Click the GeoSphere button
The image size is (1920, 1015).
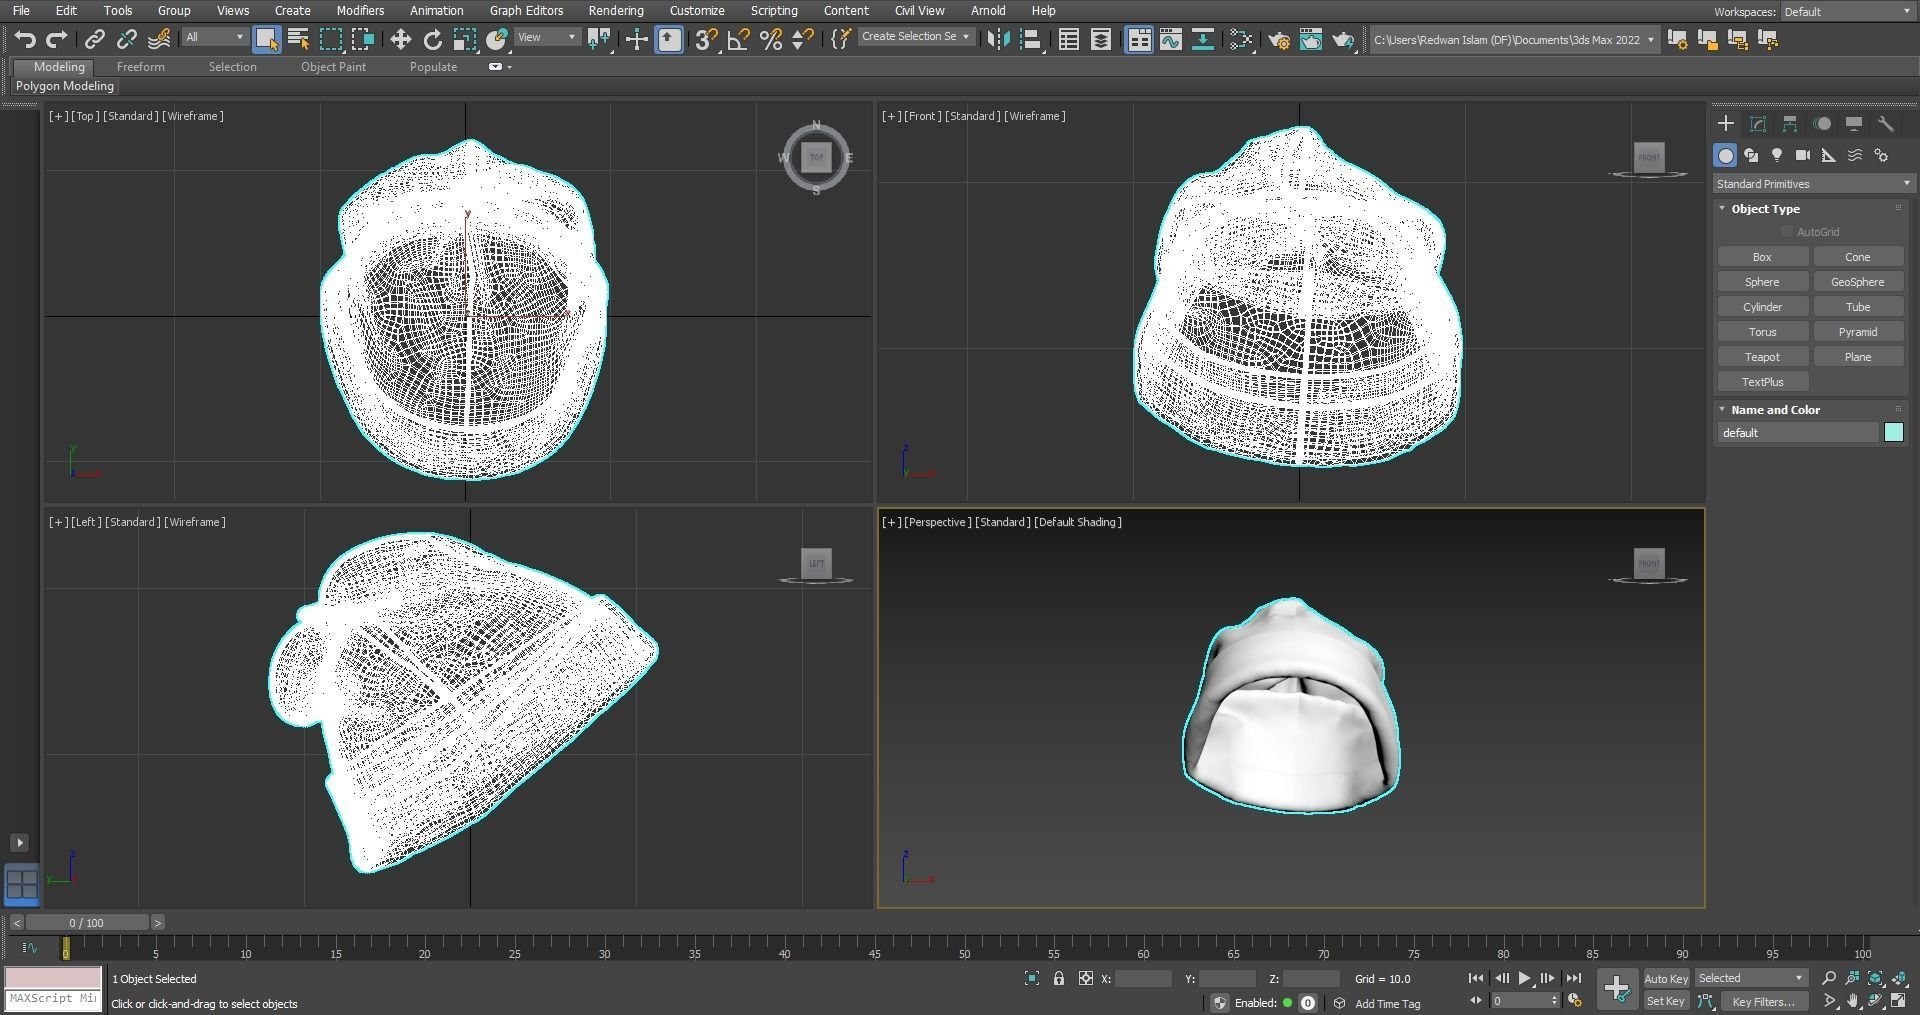point(1857,282)
